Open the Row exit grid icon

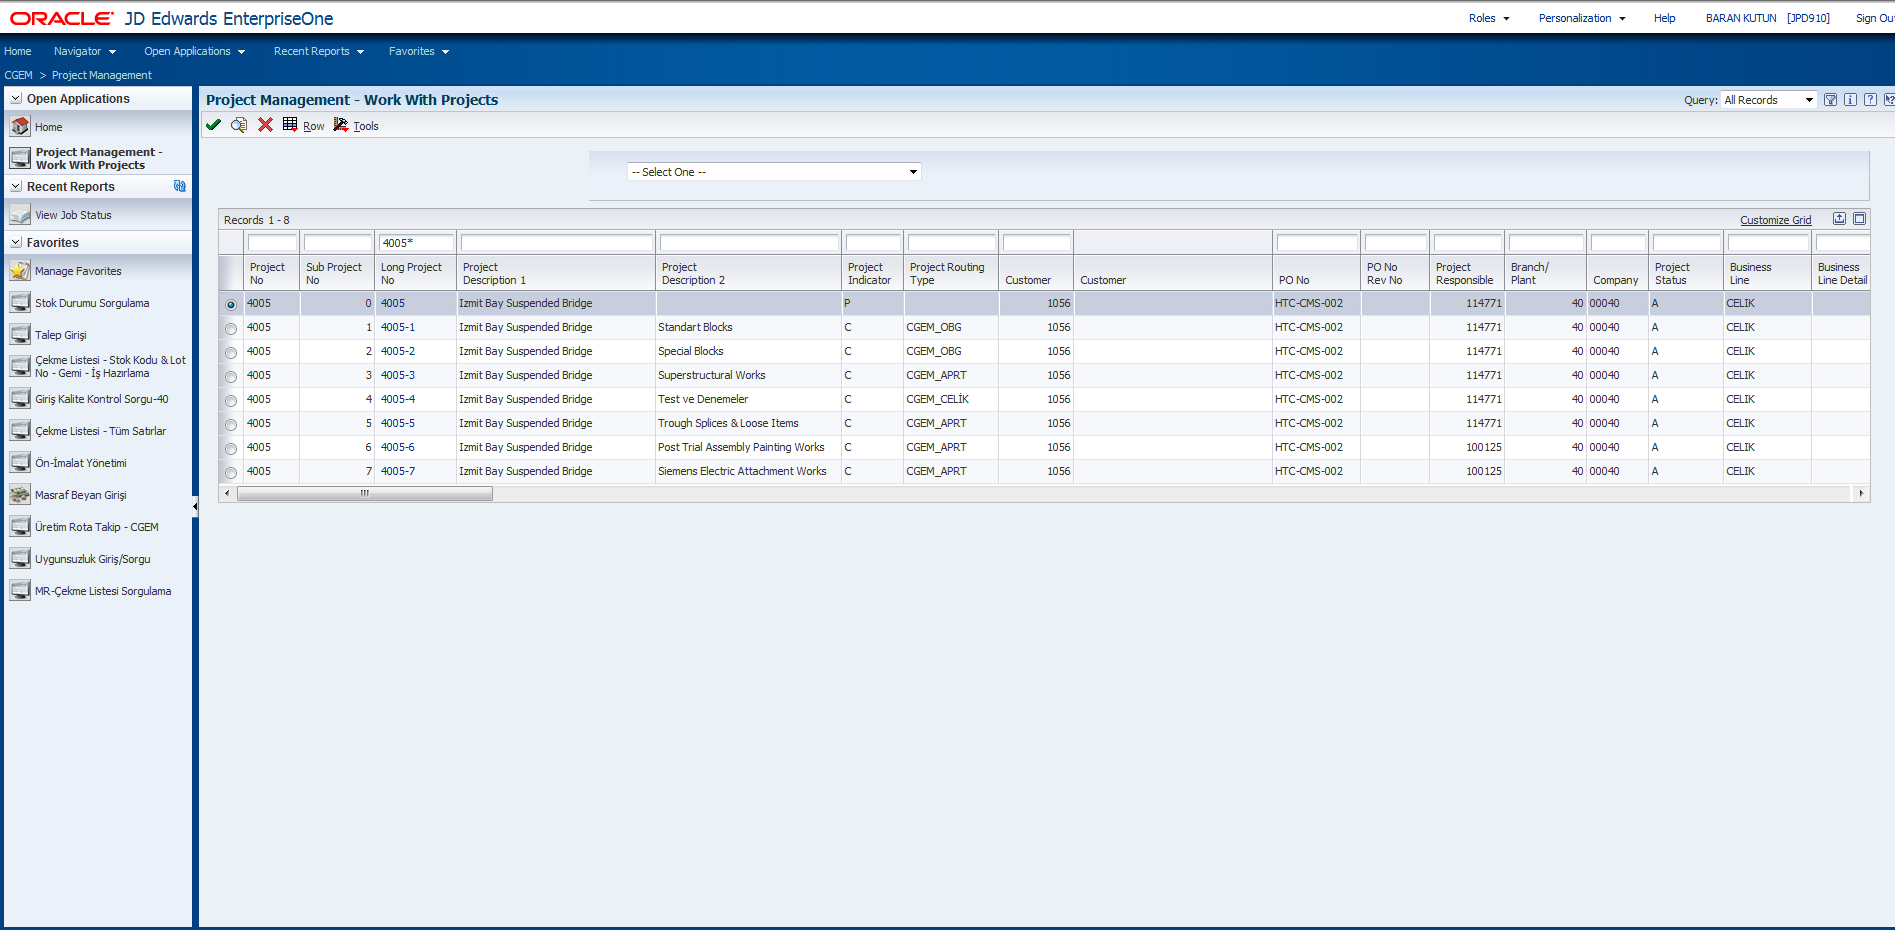click(x=290, y=124)
